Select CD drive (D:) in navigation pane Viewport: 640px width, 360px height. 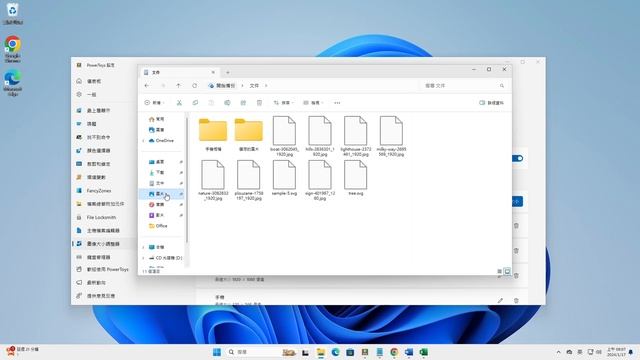165,258
